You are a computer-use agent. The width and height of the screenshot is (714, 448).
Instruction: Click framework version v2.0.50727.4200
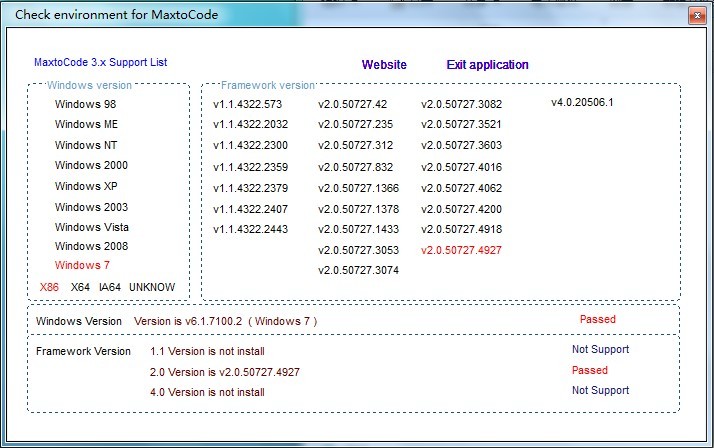tap(461, 209)
